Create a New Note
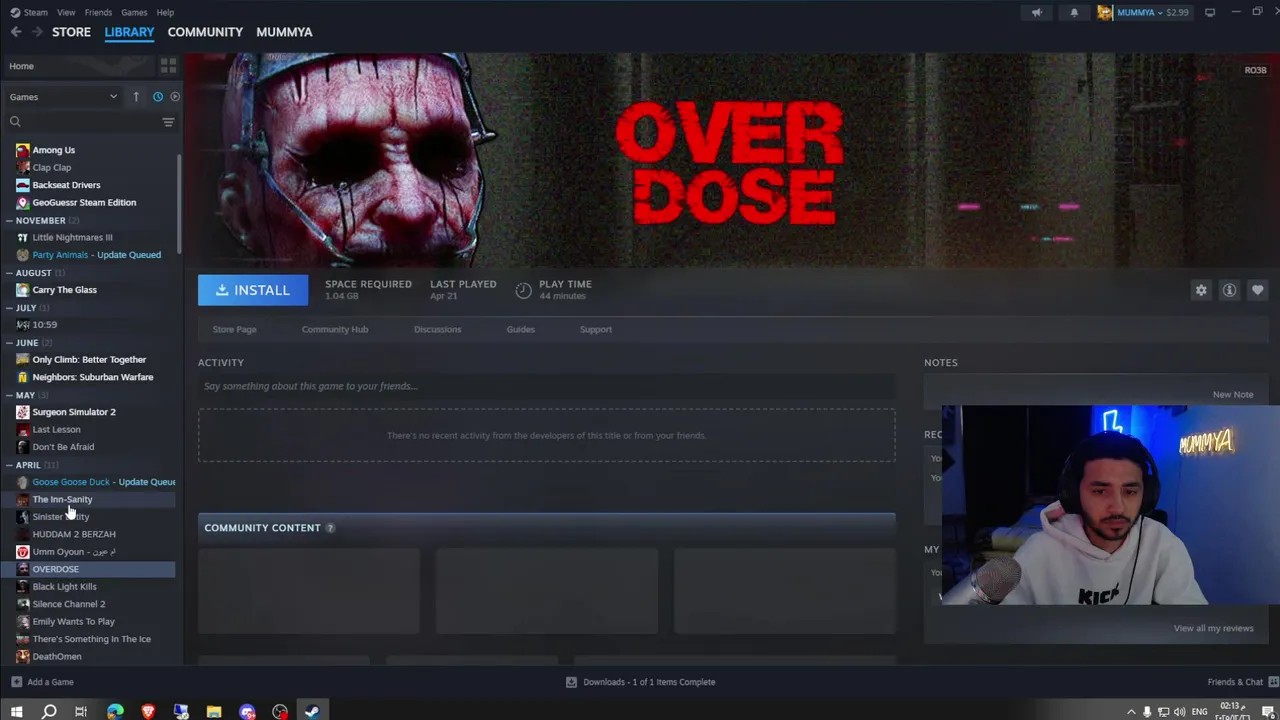1280x720 pixels. point(1232,394)
